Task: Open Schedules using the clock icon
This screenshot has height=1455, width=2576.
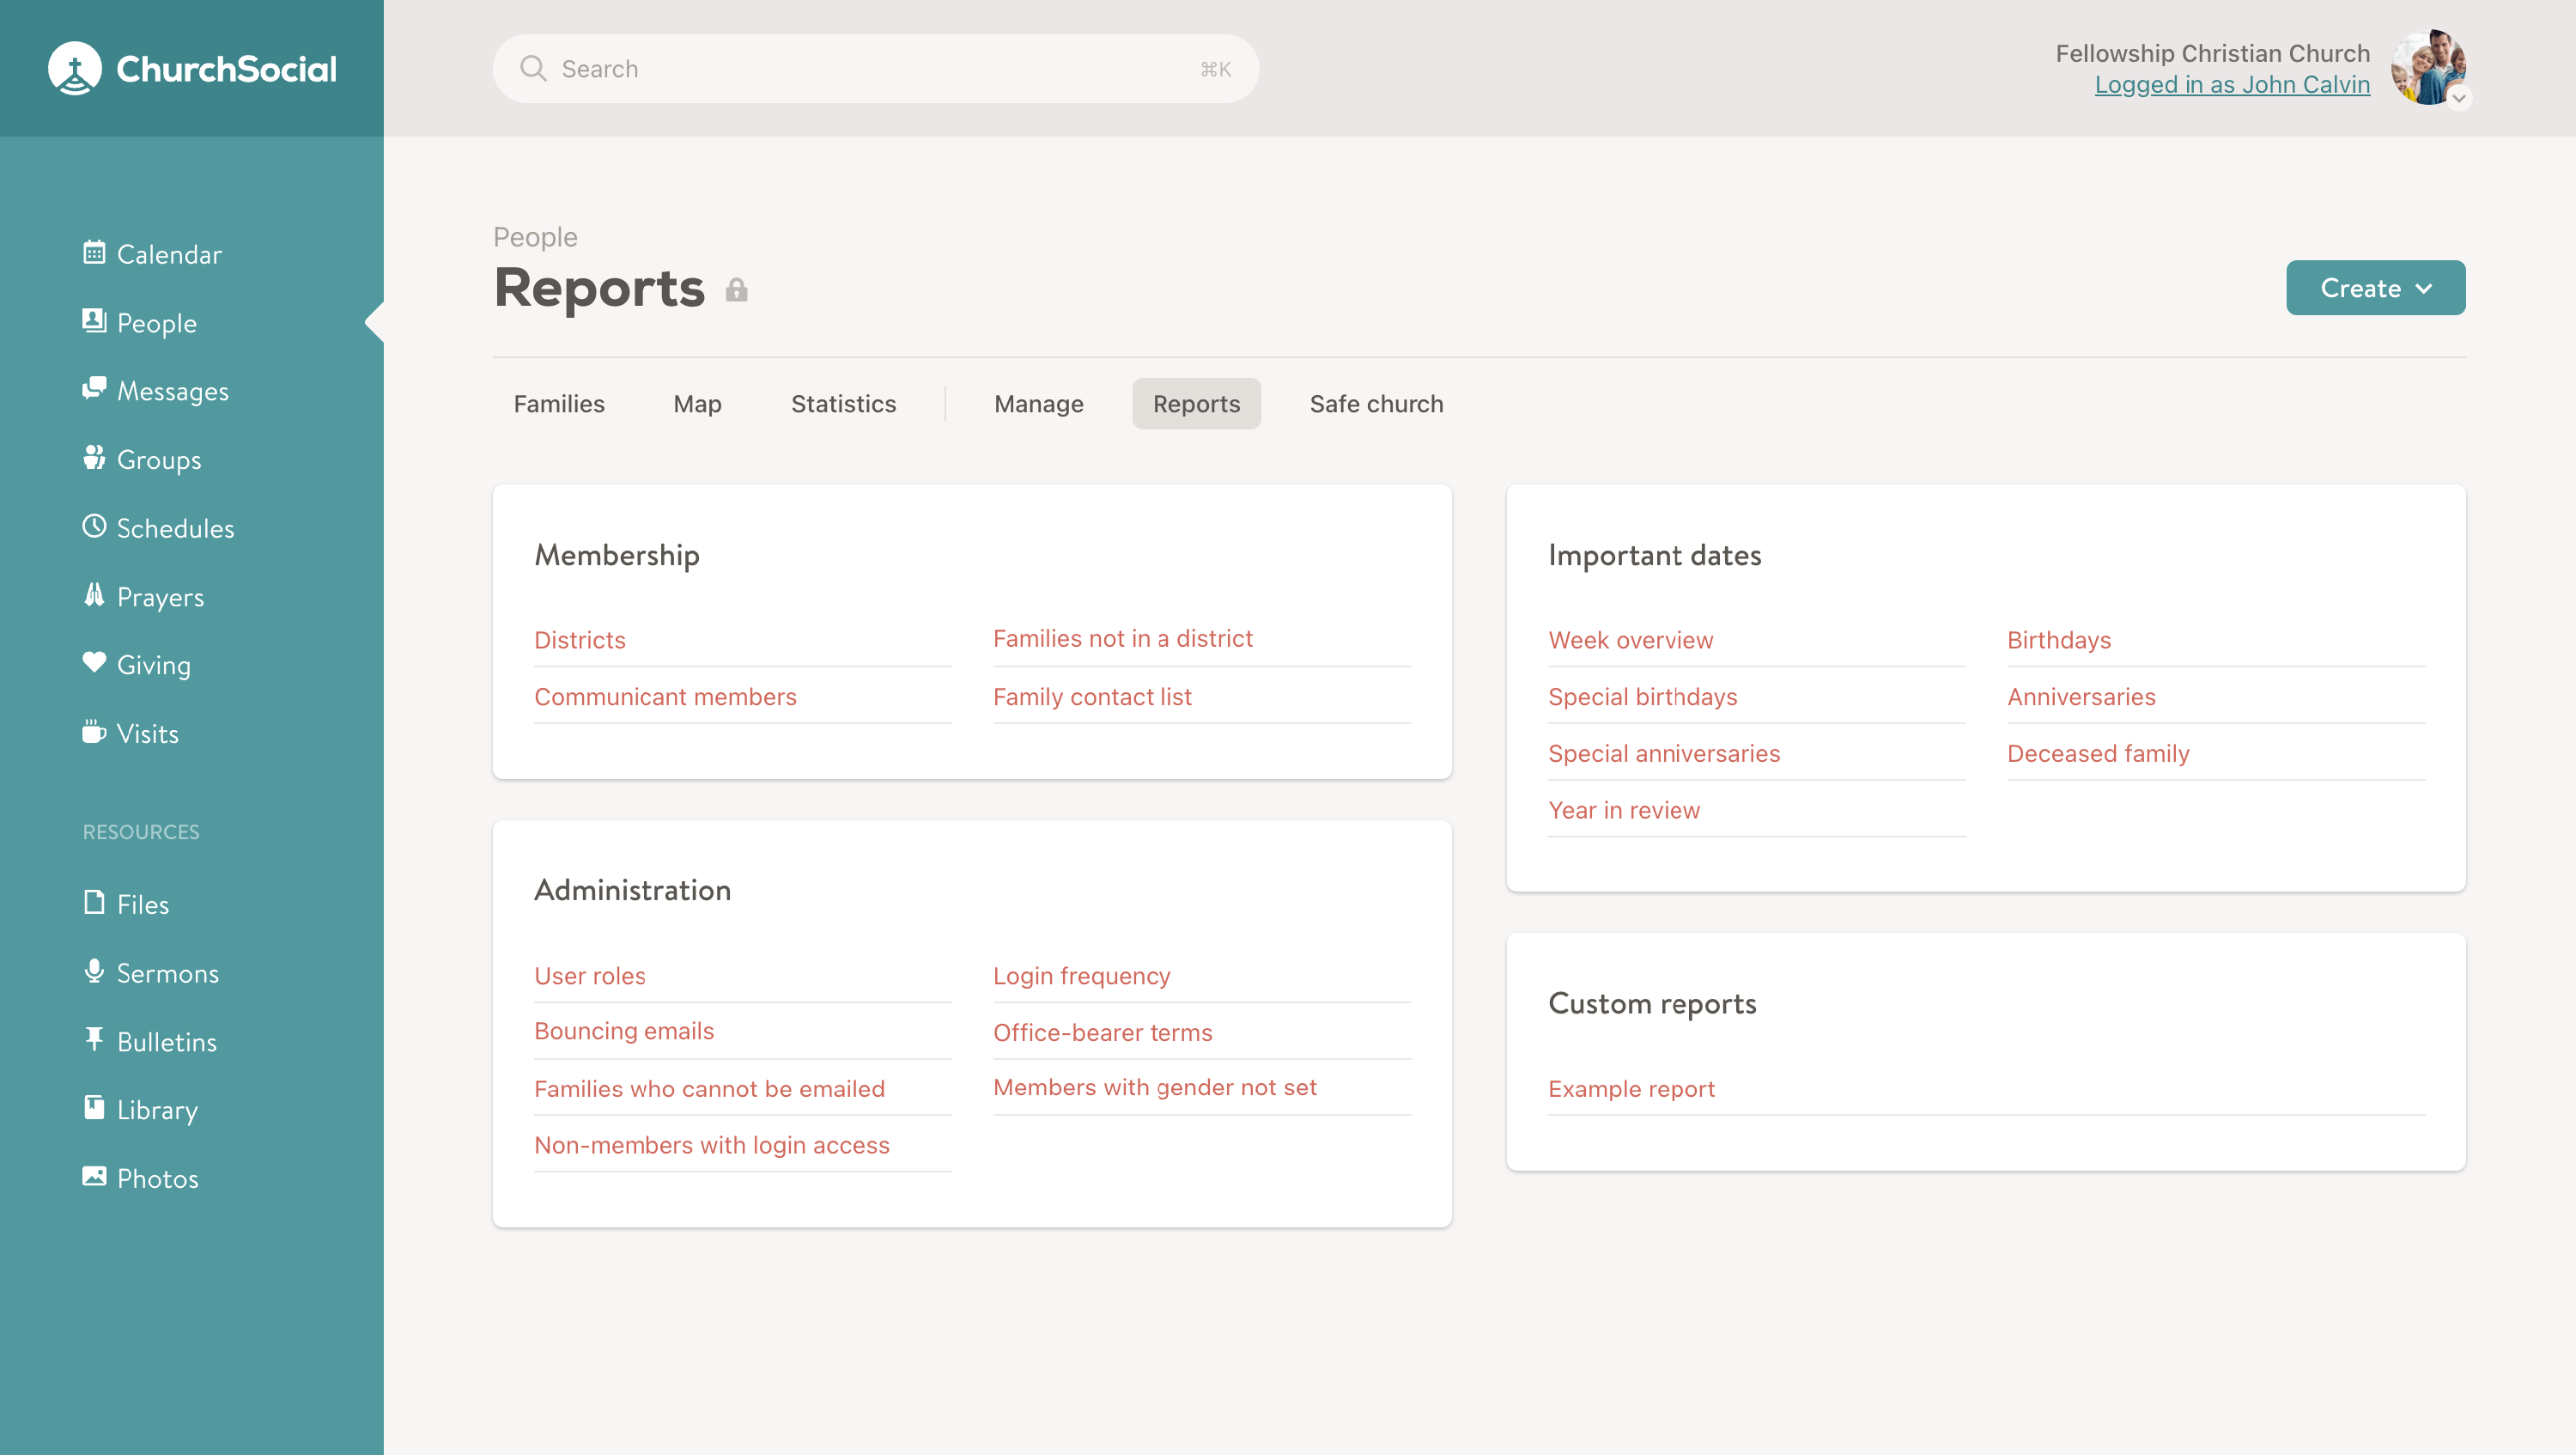Action: [94, 526]
